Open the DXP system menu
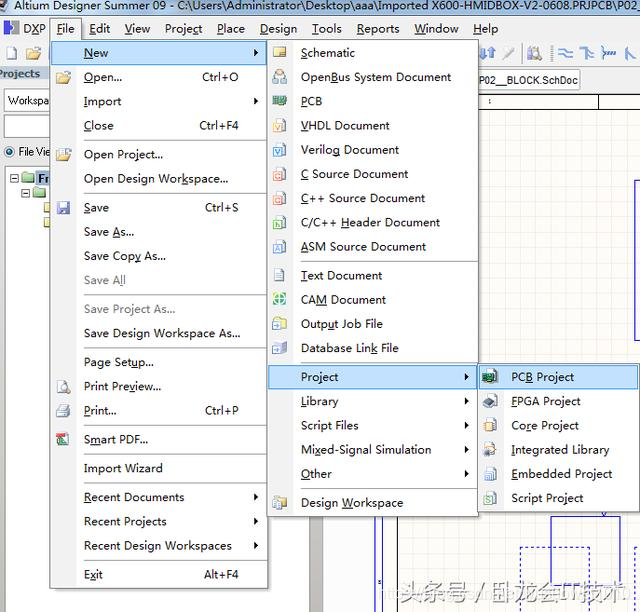640x612 pixels. pos(25,29)
